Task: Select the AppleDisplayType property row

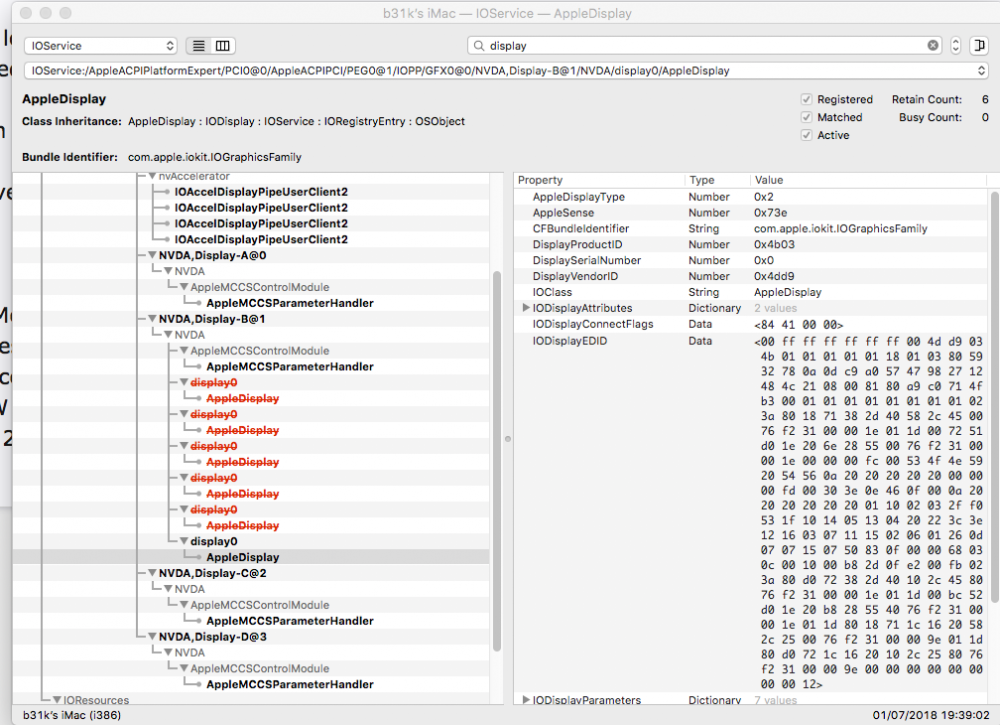Action: click(751, 197)
